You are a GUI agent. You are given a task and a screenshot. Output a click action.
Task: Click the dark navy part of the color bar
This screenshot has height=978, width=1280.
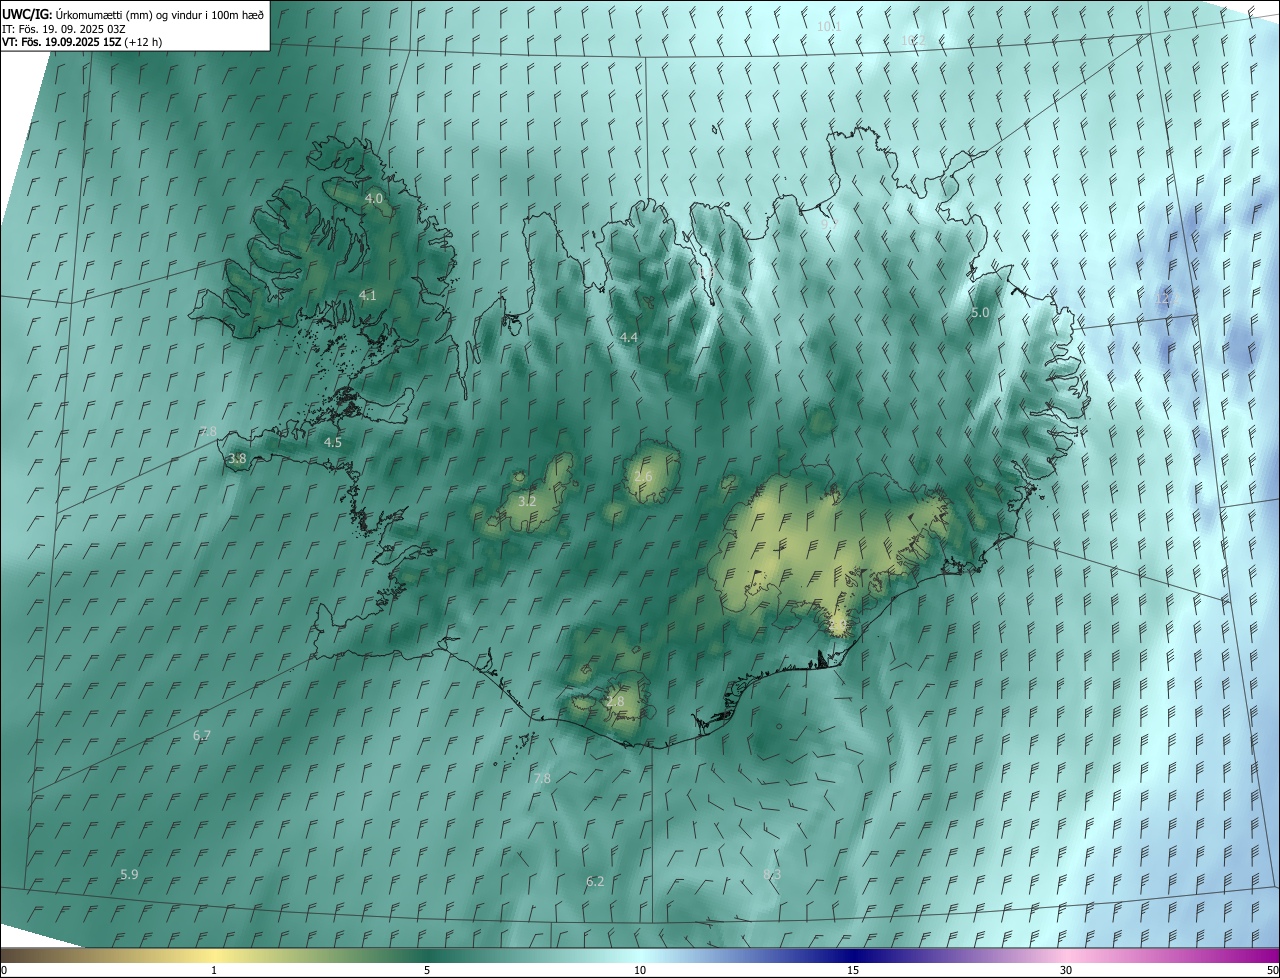853,956
